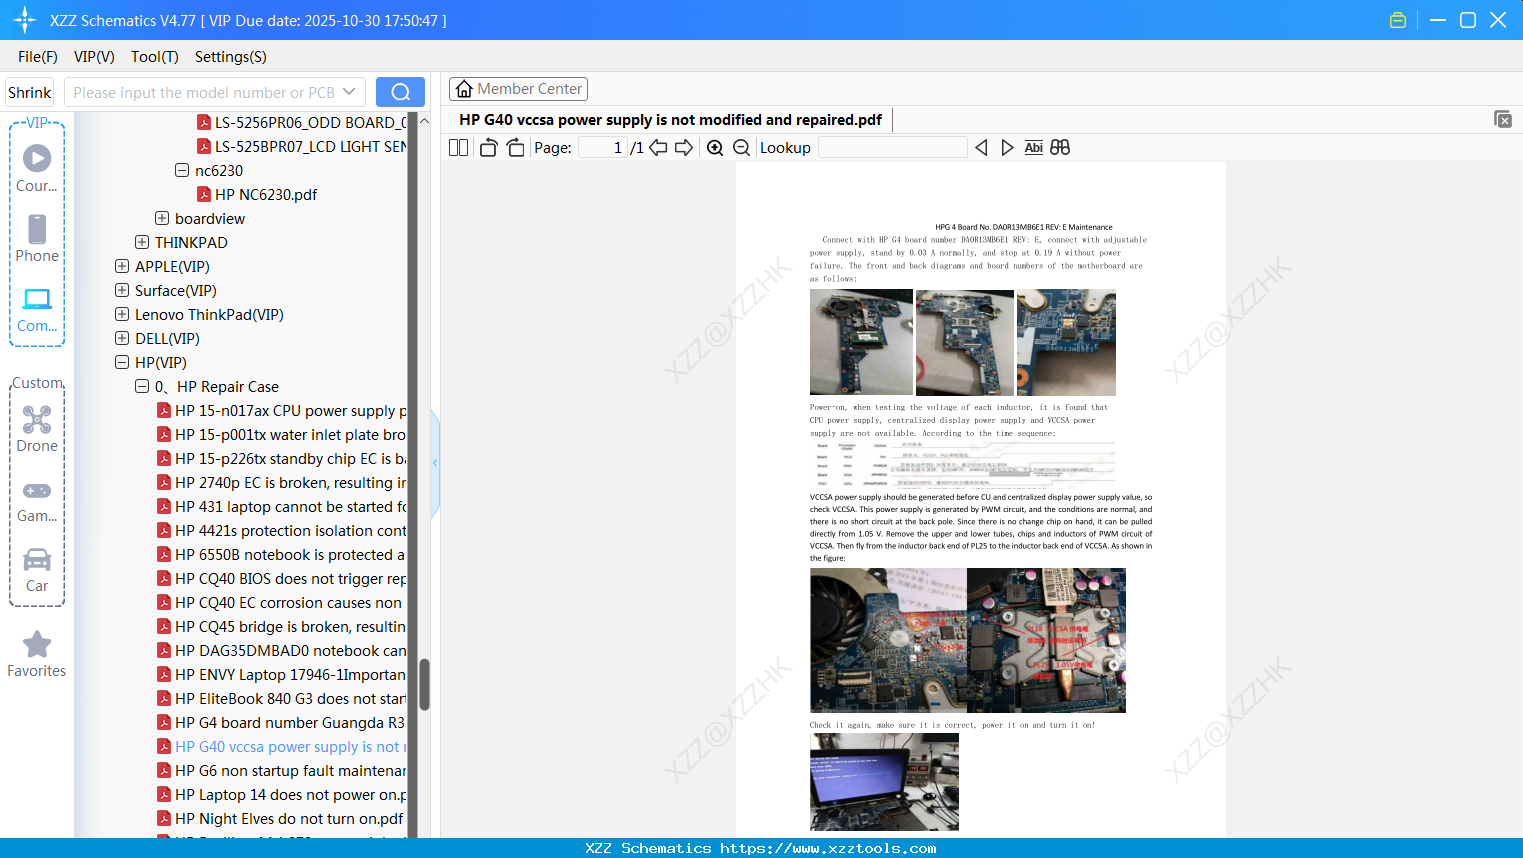1523x858 pixels.
Task: Open HP 2740p EC is broken file
Action: tap(281, 482)
